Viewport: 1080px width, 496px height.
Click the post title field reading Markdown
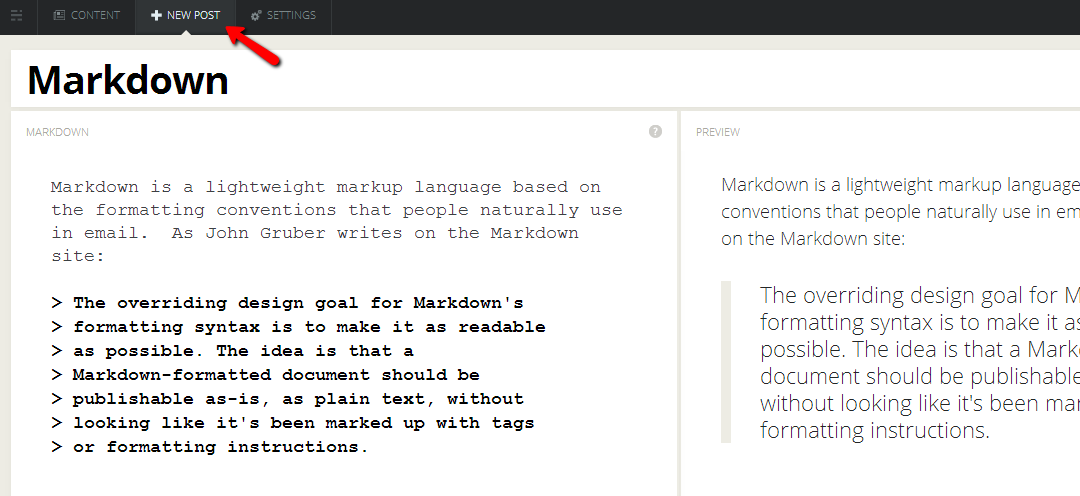coord(128,80)
